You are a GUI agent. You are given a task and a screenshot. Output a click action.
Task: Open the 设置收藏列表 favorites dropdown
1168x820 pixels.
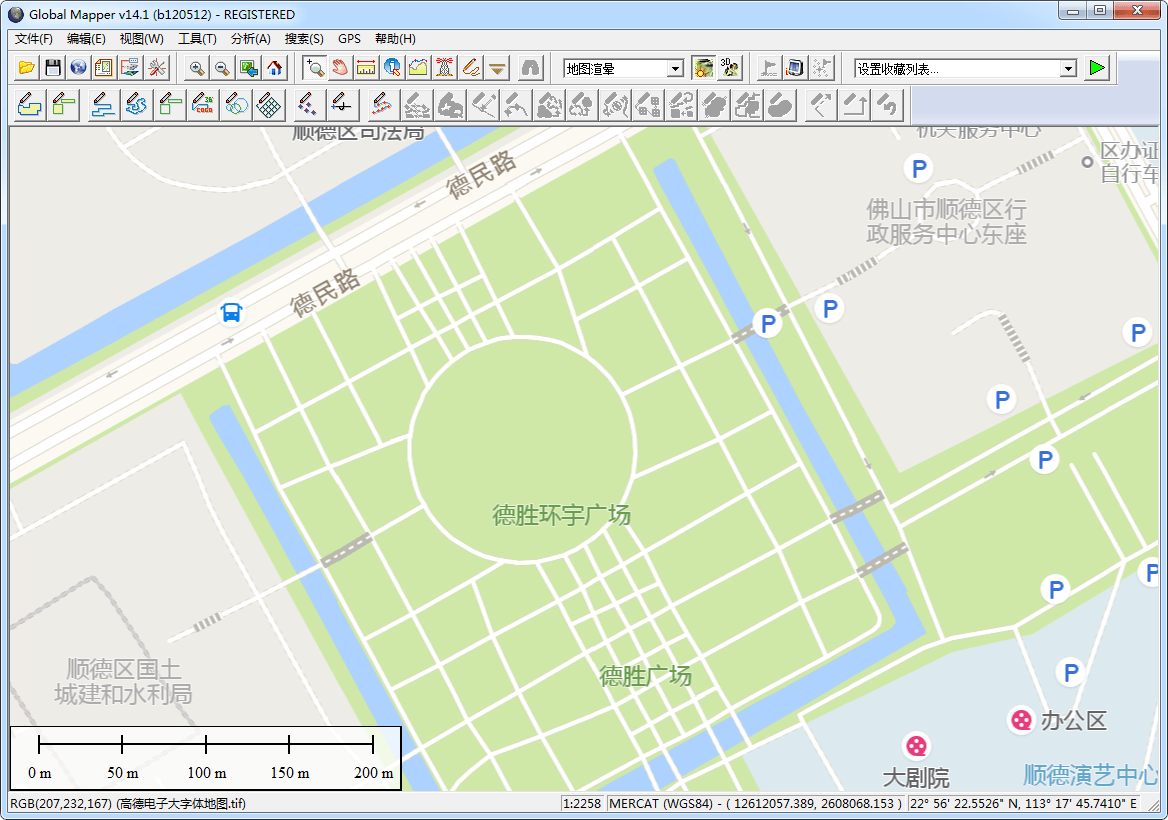click(965, 69)
